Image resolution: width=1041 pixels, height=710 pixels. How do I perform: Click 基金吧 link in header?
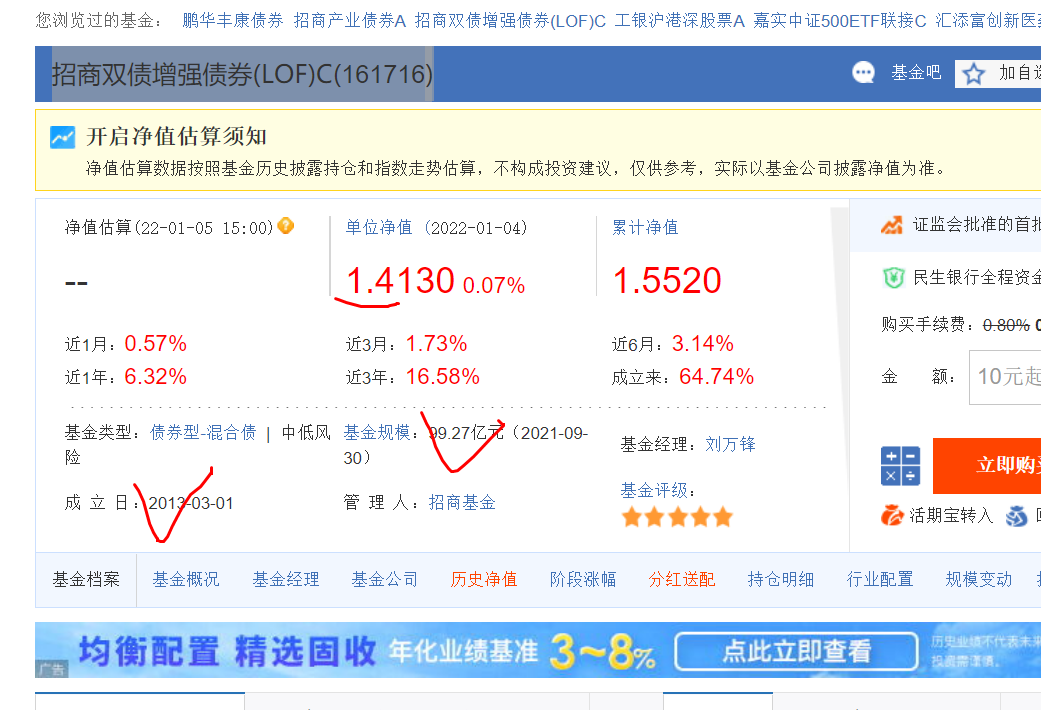pyautogui.click(x=916, y=72)
